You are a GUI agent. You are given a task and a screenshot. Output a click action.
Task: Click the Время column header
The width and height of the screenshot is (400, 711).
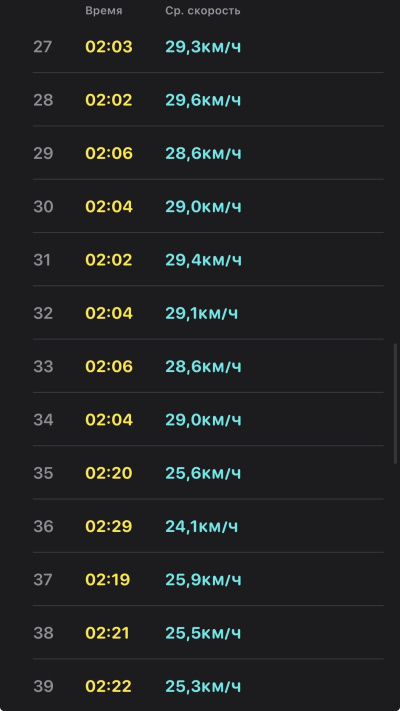pos(104,11)
